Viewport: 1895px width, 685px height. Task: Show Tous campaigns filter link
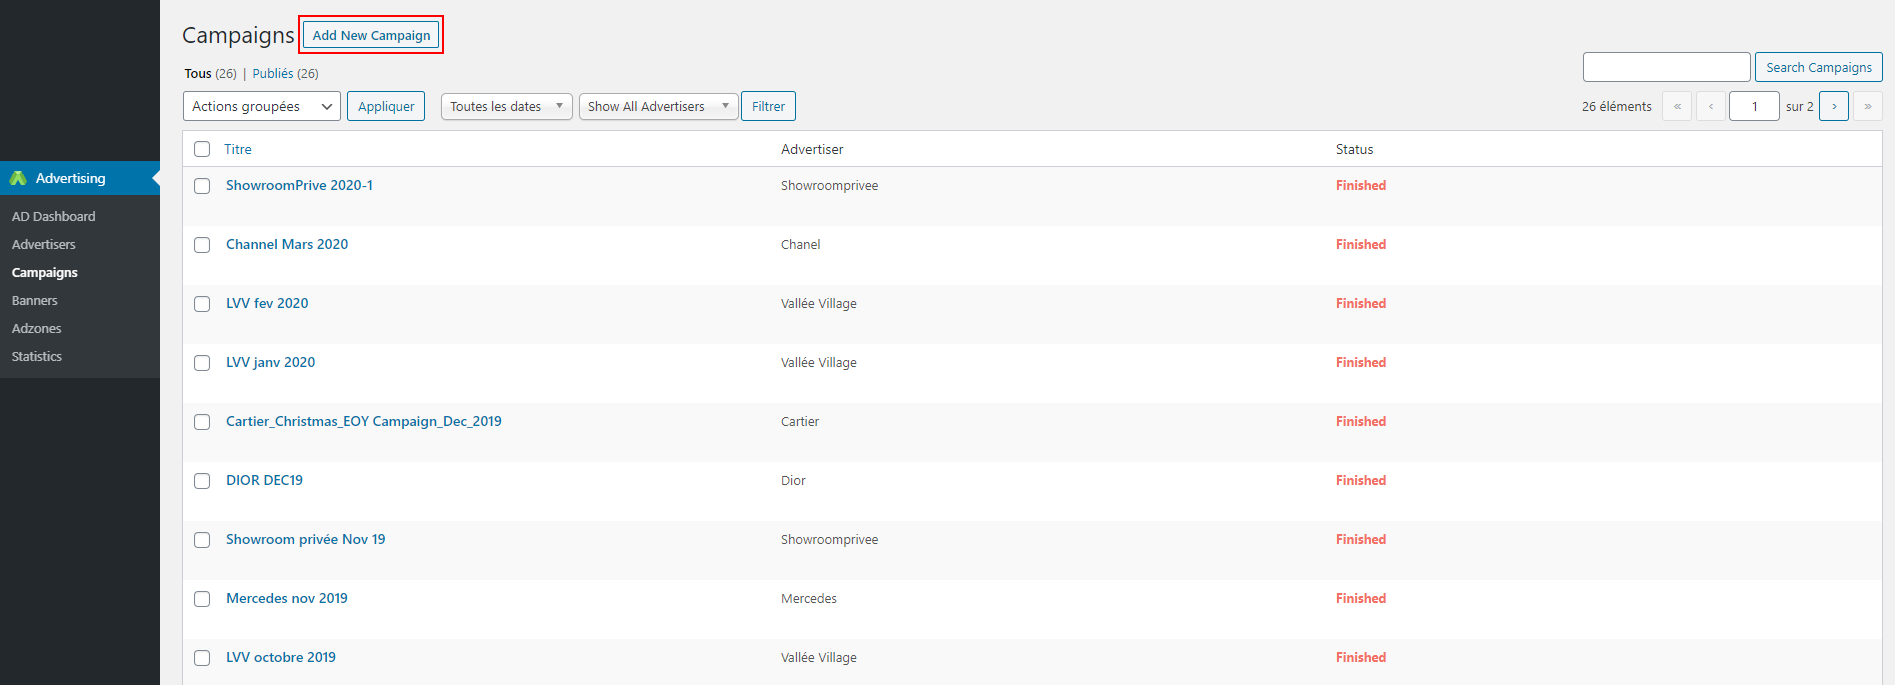[x=198, y=74]
